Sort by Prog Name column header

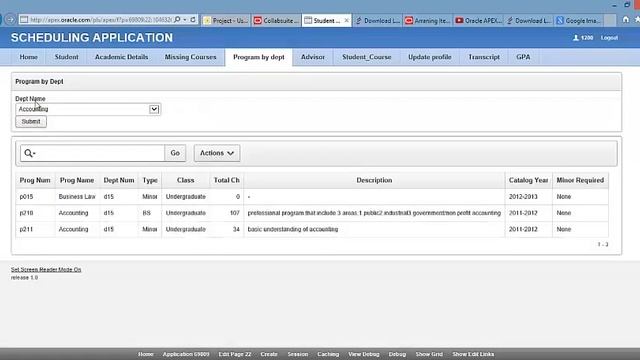pos(77,180)
